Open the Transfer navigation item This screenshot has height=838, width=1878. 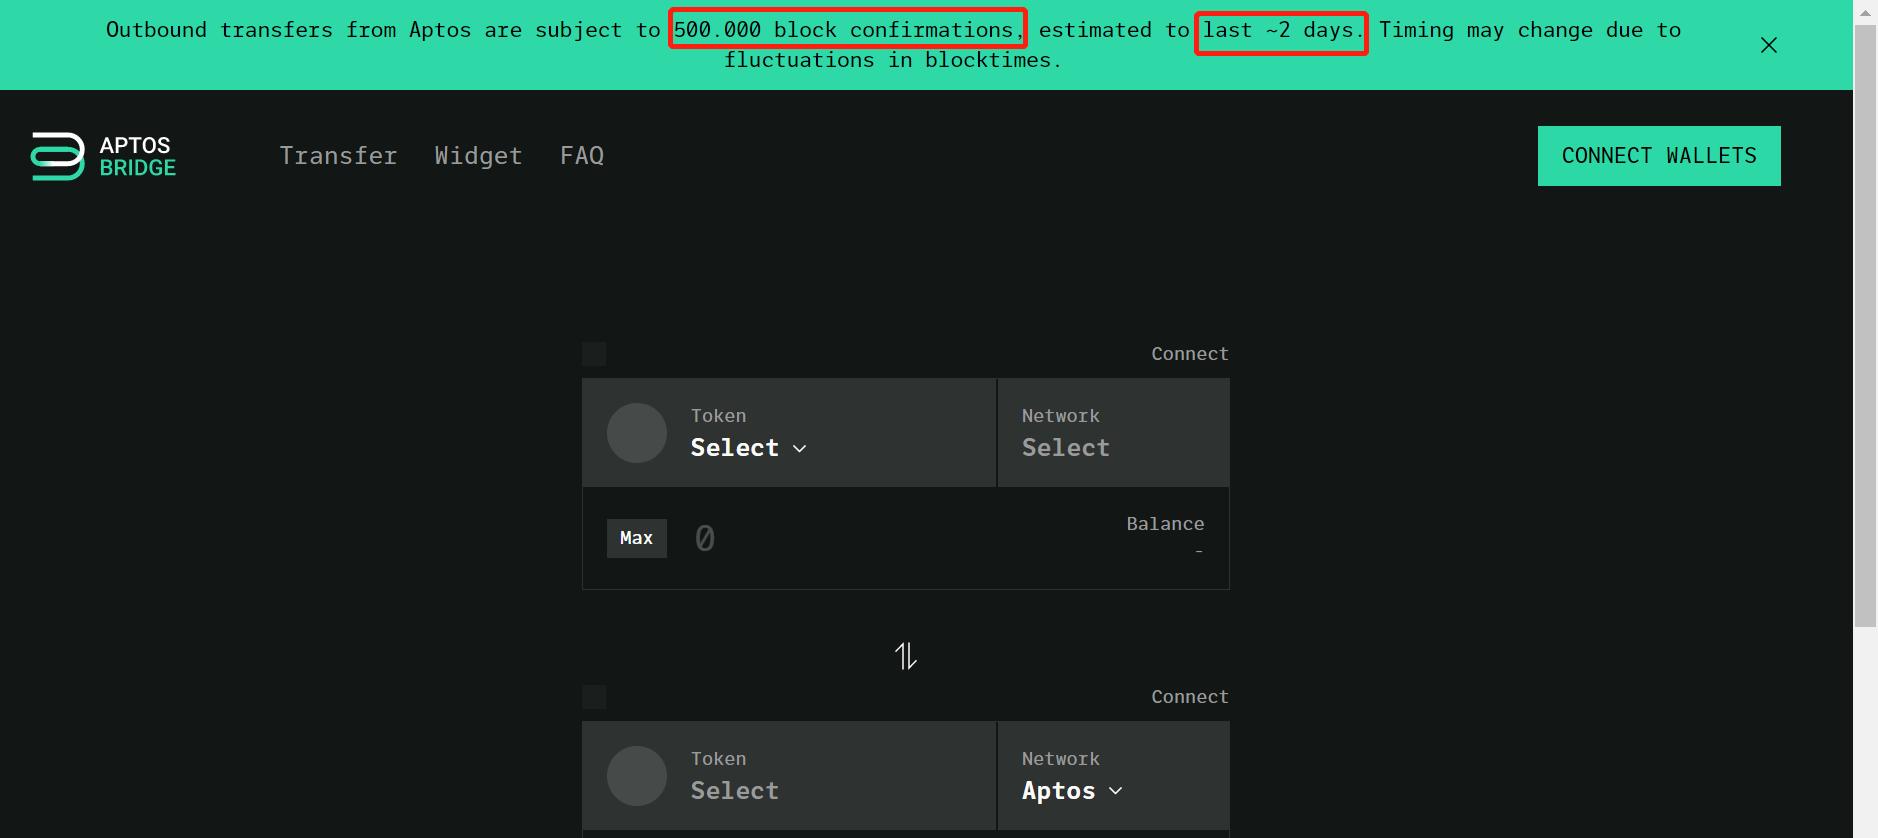tap(338, 156)
